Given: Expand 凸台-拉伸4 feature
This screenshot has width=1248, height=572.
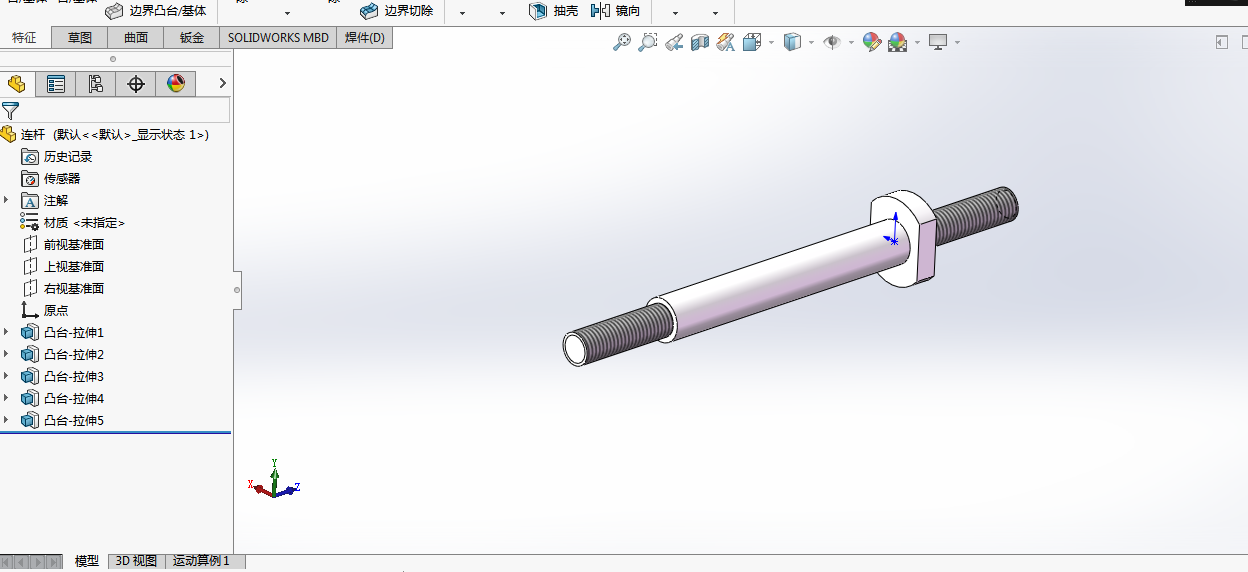Looking at the screenshot, I should [x=6, y=398].
